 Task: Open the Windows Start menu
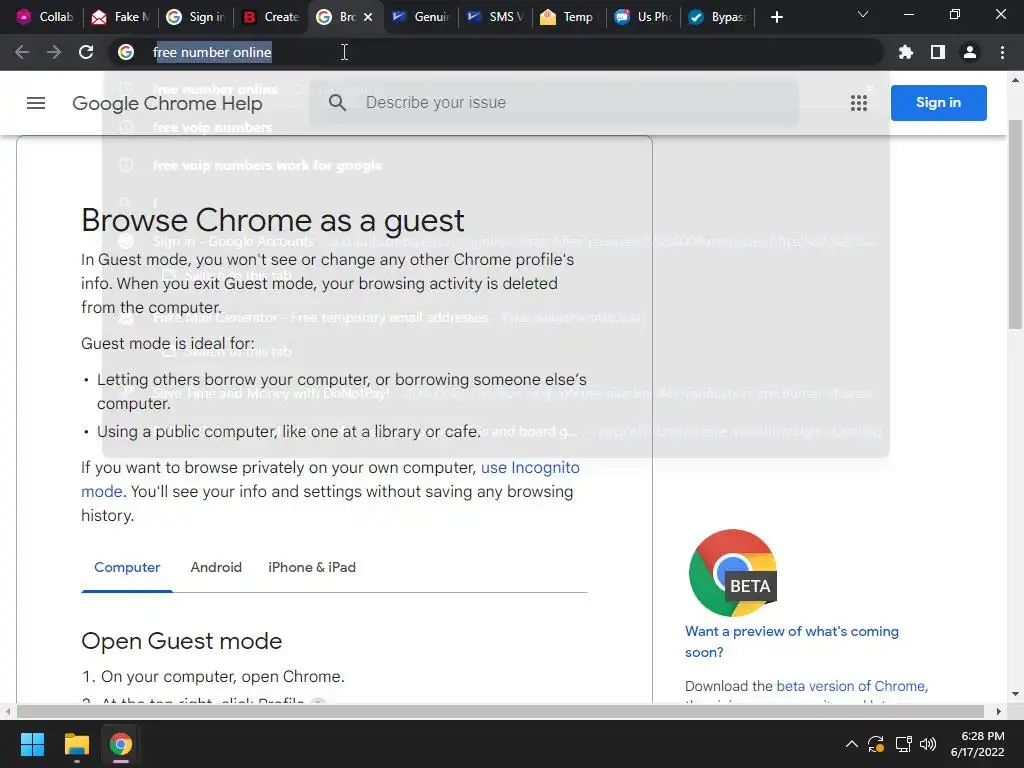tap(32, 744)
